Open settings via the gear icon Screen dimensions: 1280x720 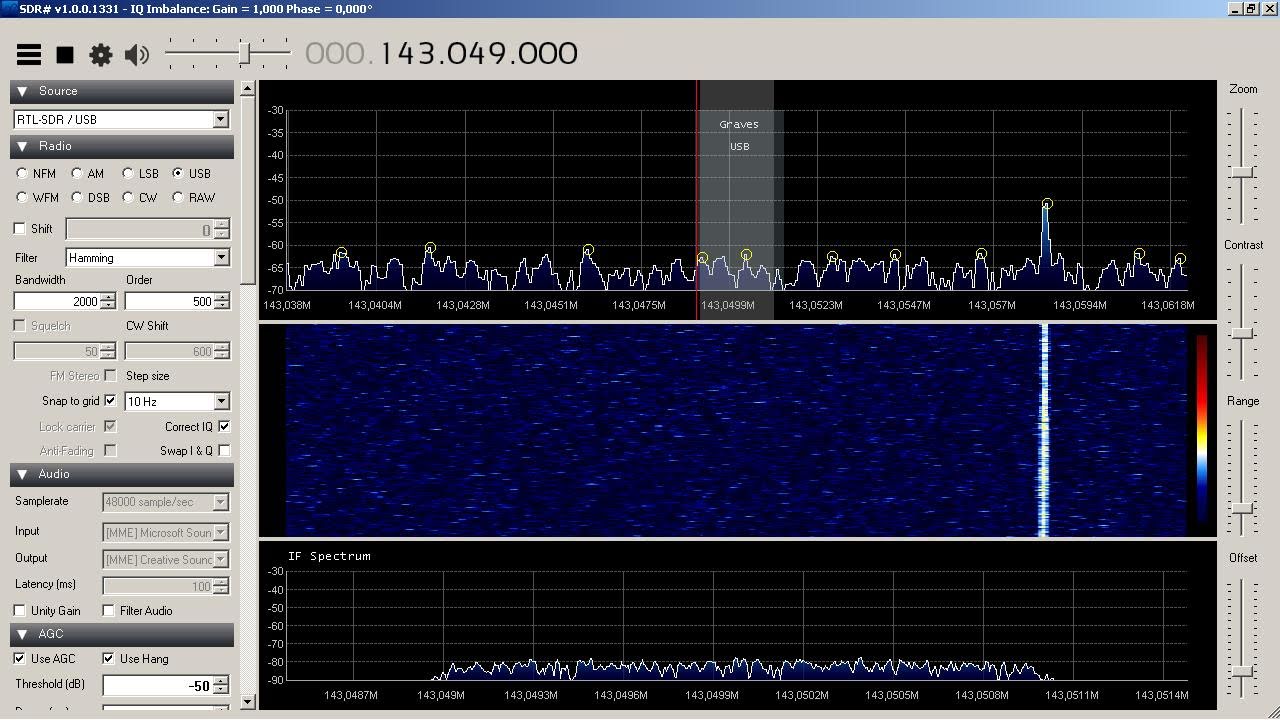(100, 54)
